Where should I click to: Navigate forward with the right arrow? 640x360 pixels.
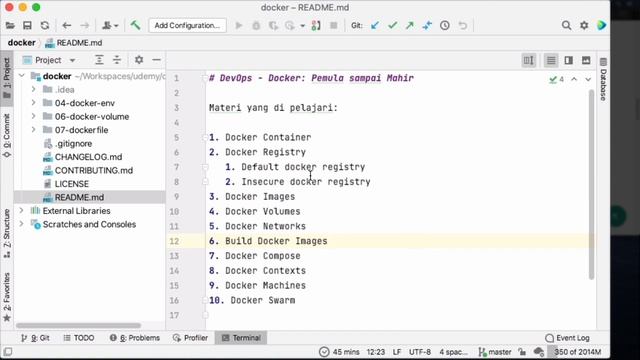pos(84,25)
